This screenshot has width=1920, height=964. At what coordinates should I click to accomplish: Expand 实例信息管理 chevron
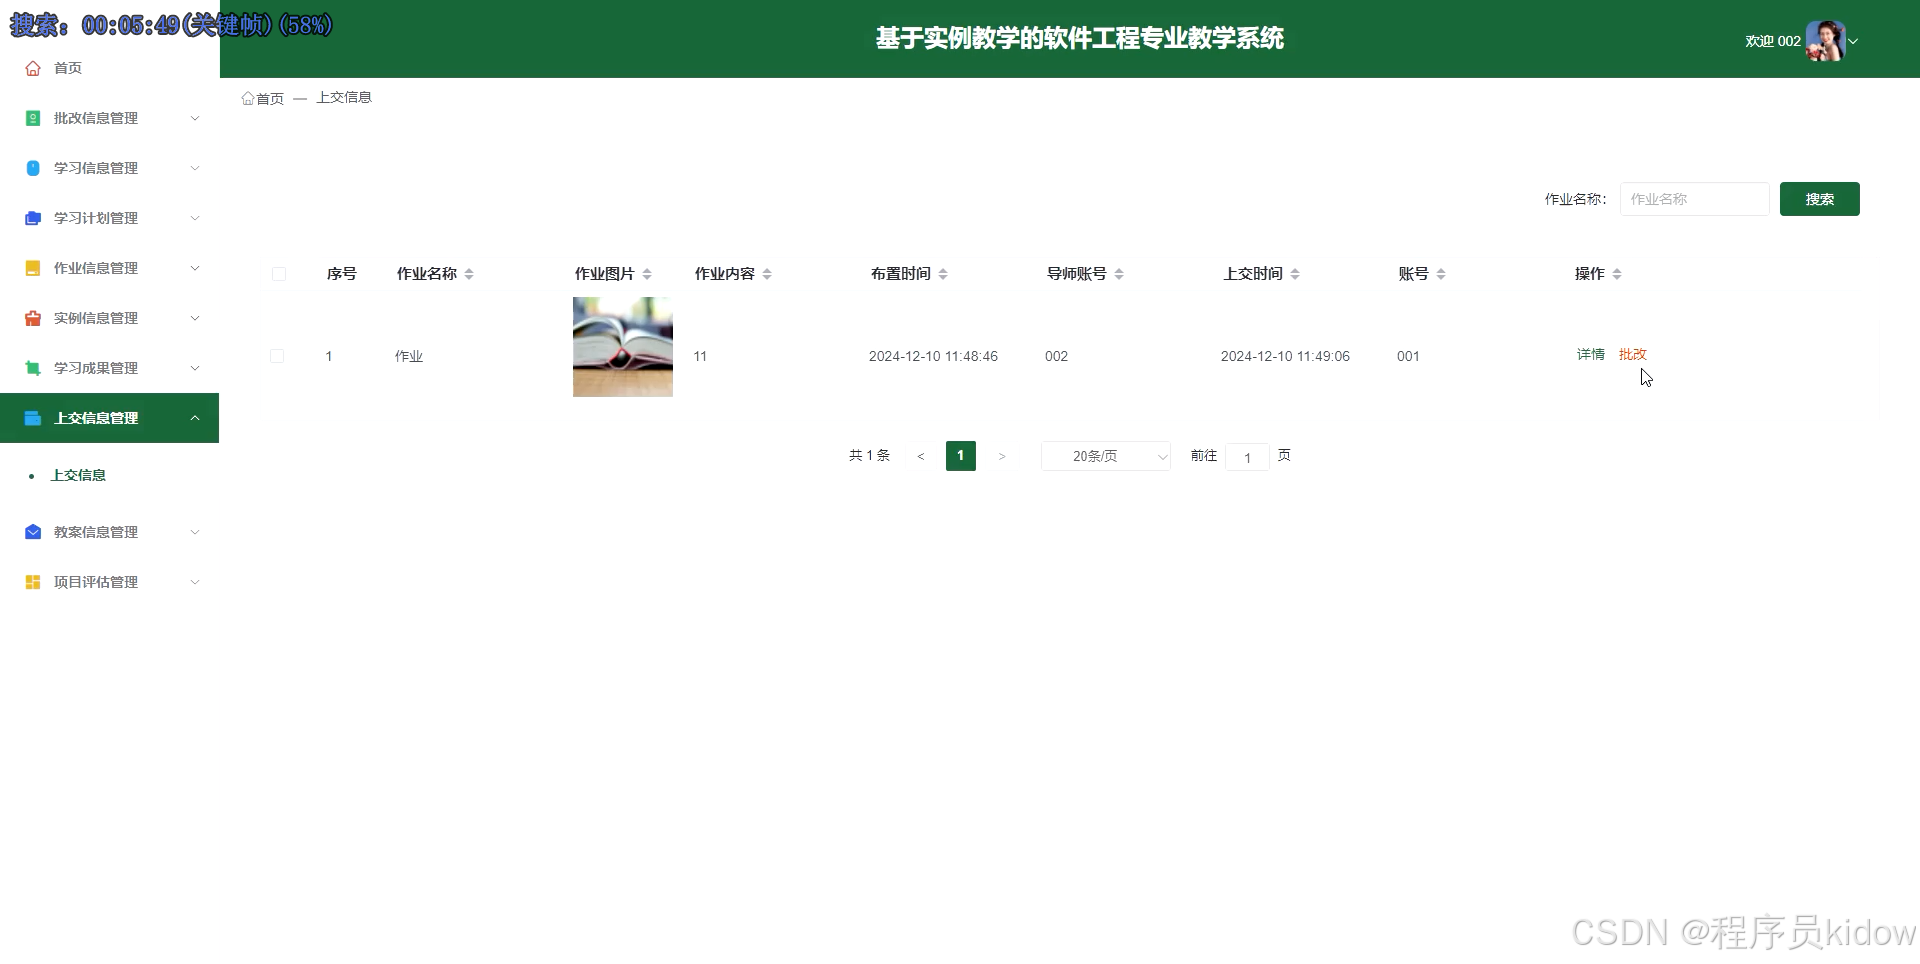click(x=195, y=318)
